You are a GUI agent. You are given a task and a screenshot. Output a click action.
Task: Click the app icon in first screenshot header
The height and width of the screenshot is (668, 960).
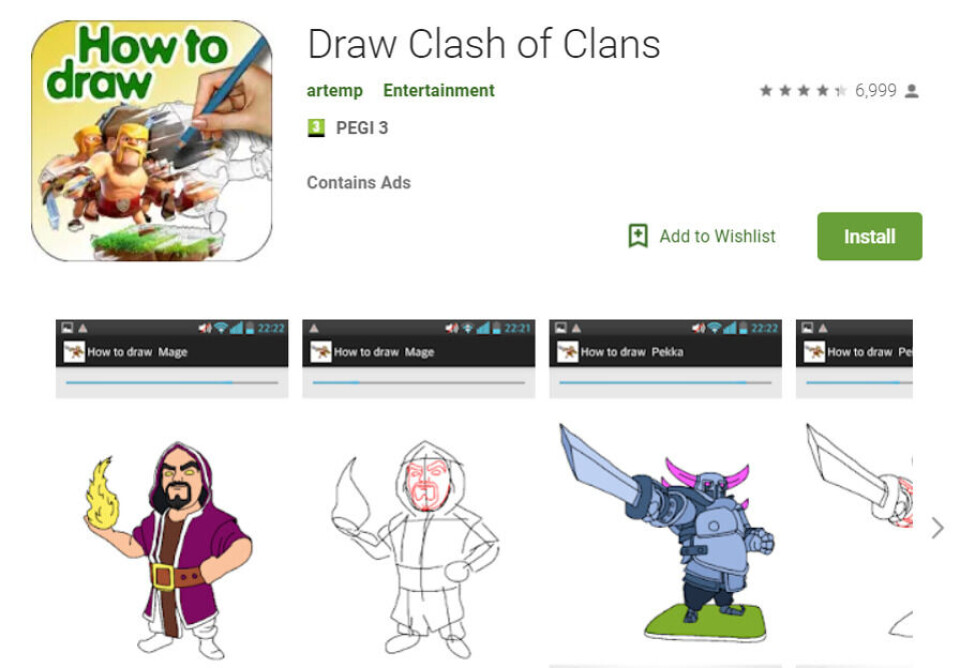point(74,351)
